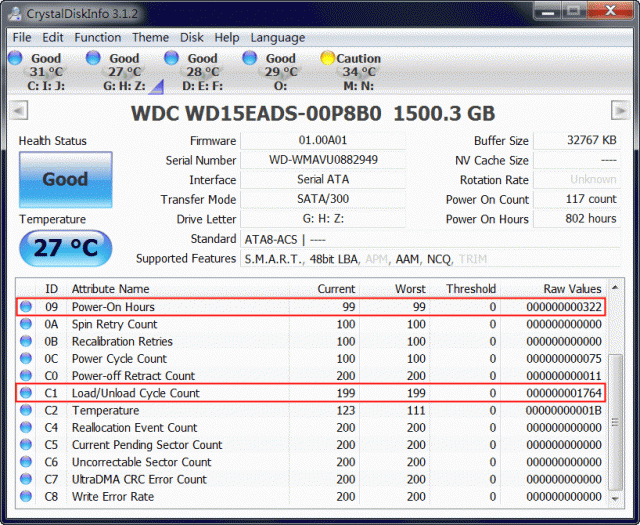Go to previous disk with left arrow
Image resolution: width=640 pixels, height=525 pixels.
(19, 110)
